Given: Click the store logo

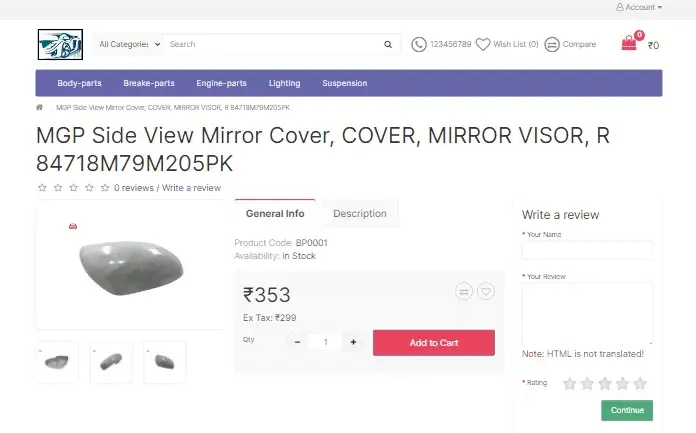Looking at the screenshot, I should 60,44.
